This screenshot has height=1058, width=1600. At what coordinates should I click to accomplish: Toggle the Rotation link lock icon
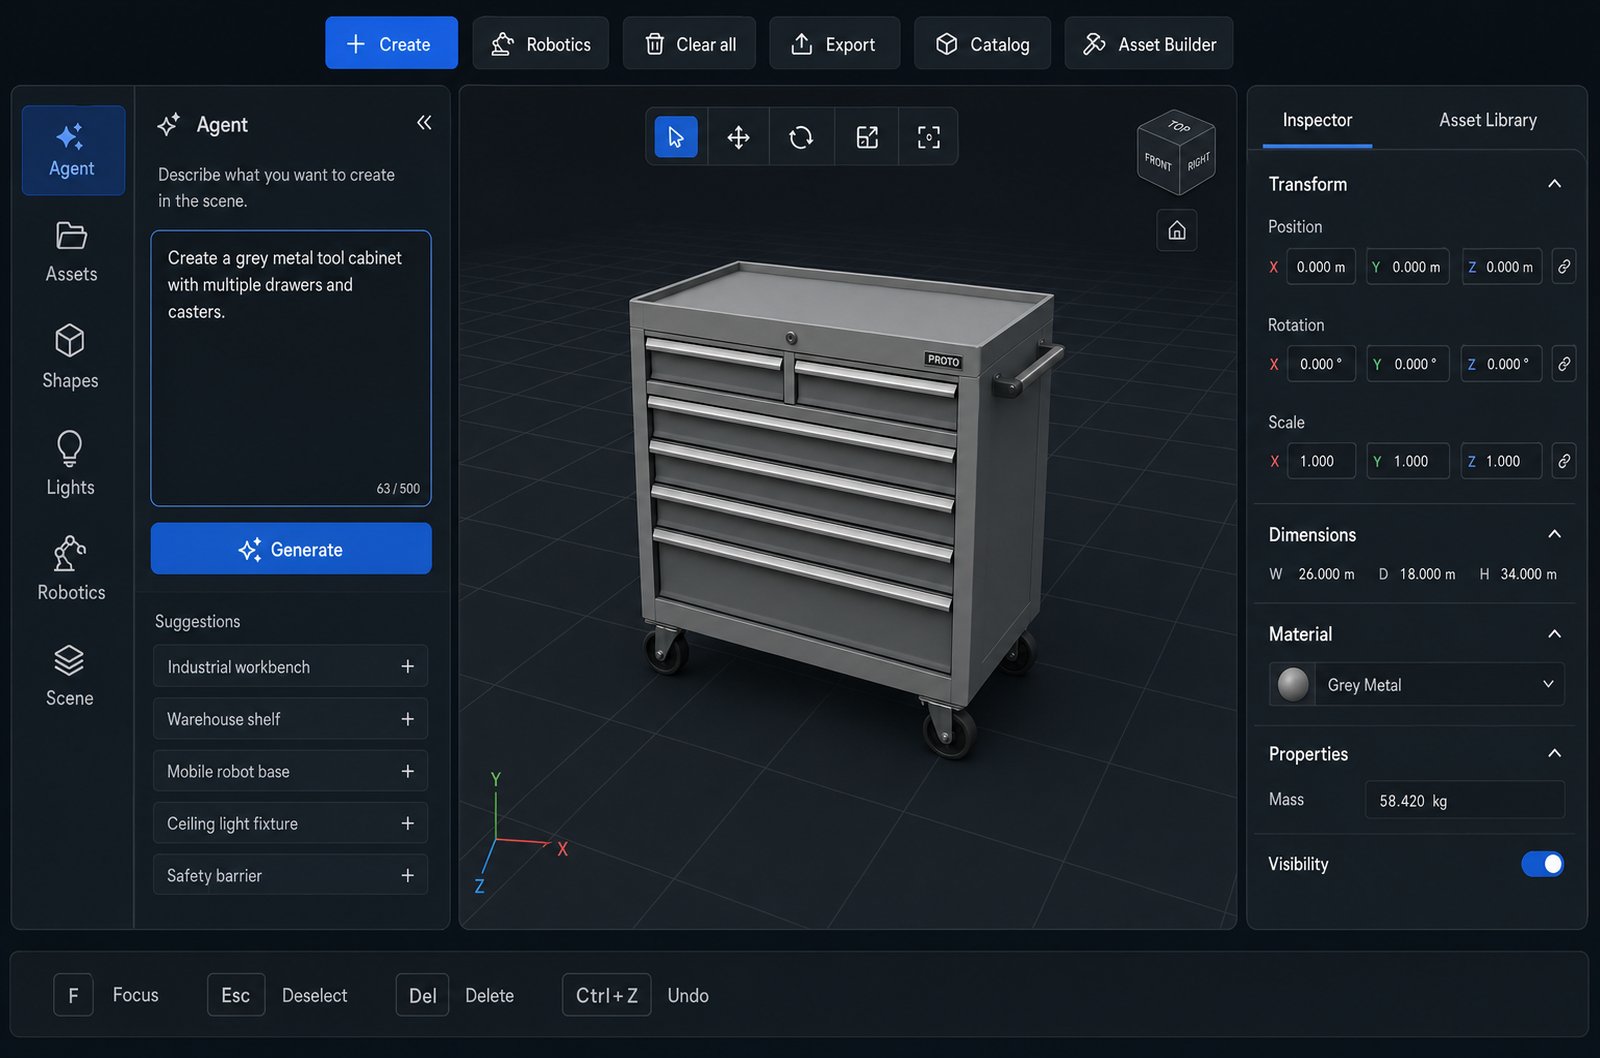(x=1564, y=364)
